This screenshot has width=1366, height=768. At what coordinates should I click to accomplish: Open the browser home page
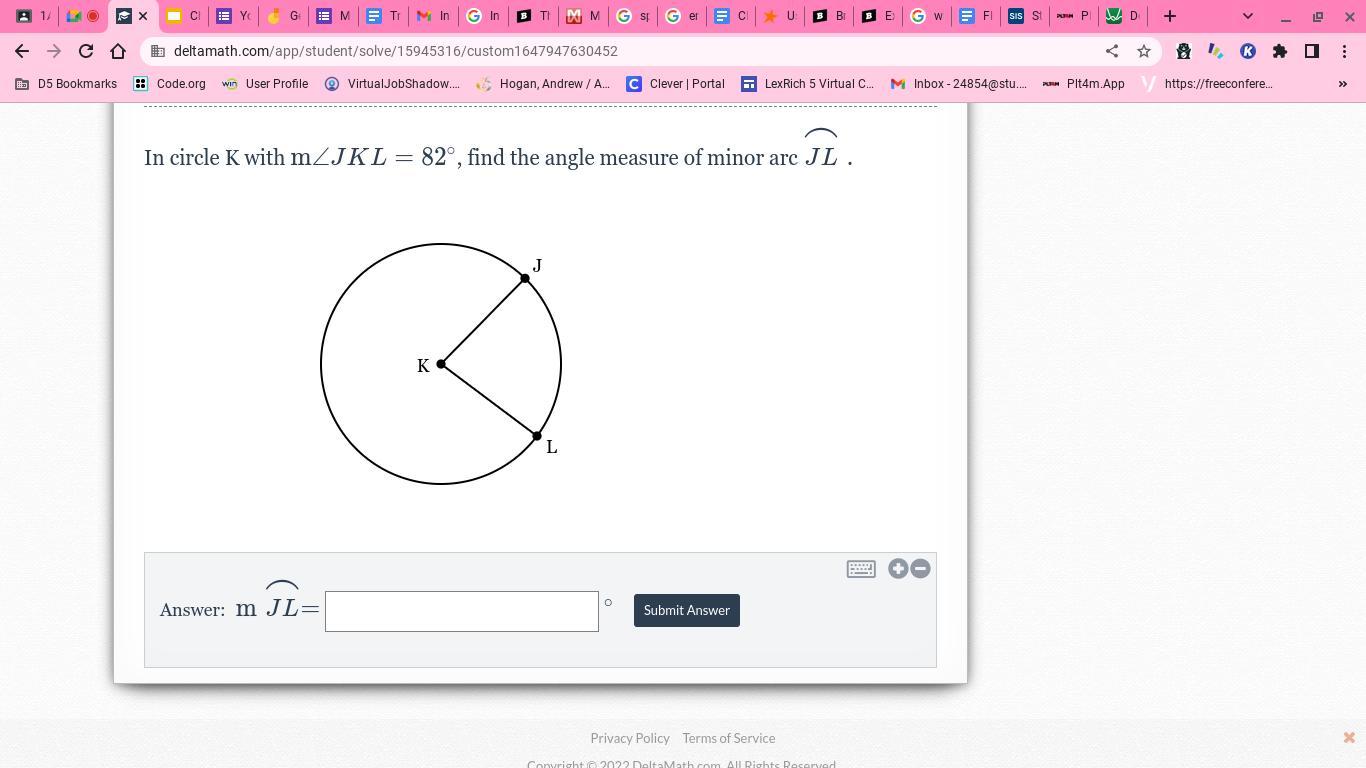[x=118, y=51]
